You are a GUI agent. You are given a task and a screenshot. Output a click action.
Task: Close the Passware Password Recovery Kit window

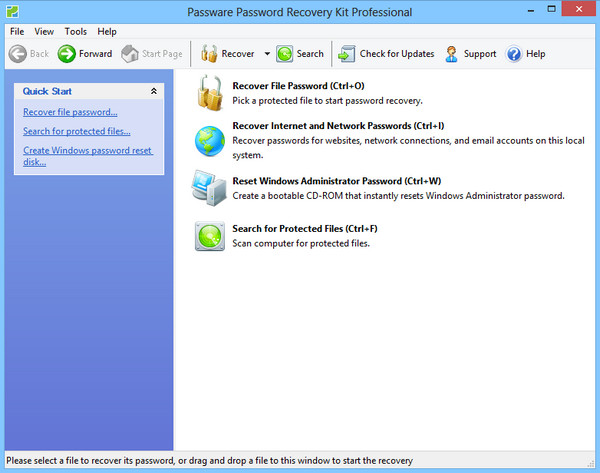coord(577,10)
